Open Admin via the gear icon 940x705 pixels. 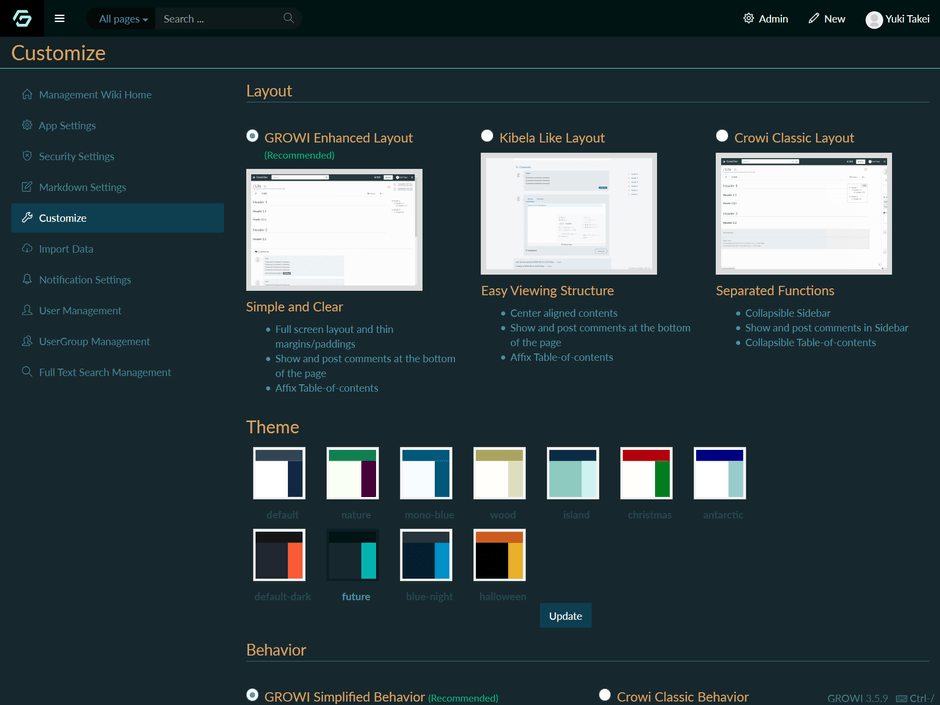click(x=749, y=18)
